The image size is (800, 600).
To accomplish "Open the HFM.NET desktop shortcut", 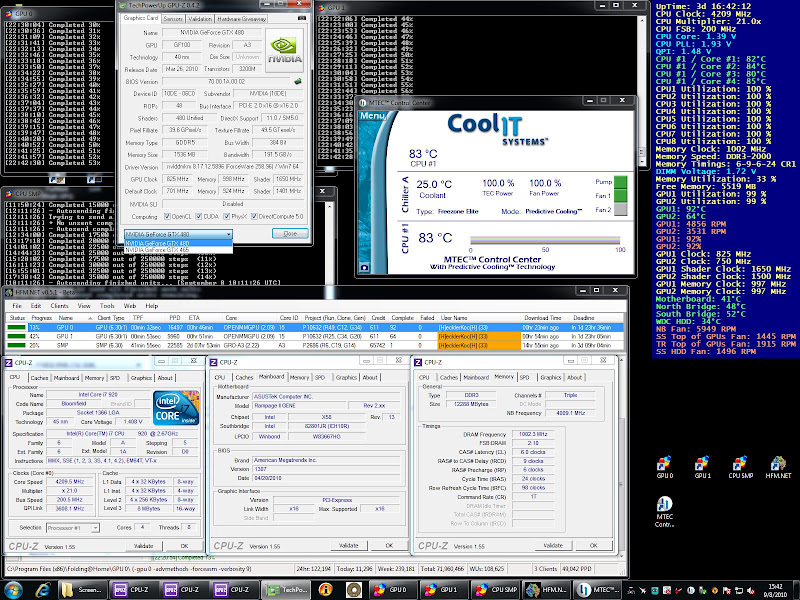I will coord(778,467).
